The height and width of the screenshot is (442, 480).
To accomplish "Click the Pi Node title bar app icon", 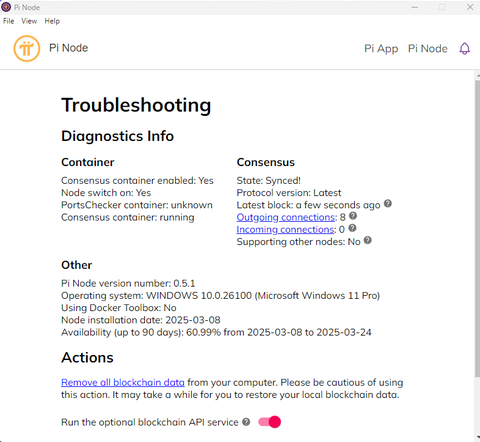I will coord(6,7).
